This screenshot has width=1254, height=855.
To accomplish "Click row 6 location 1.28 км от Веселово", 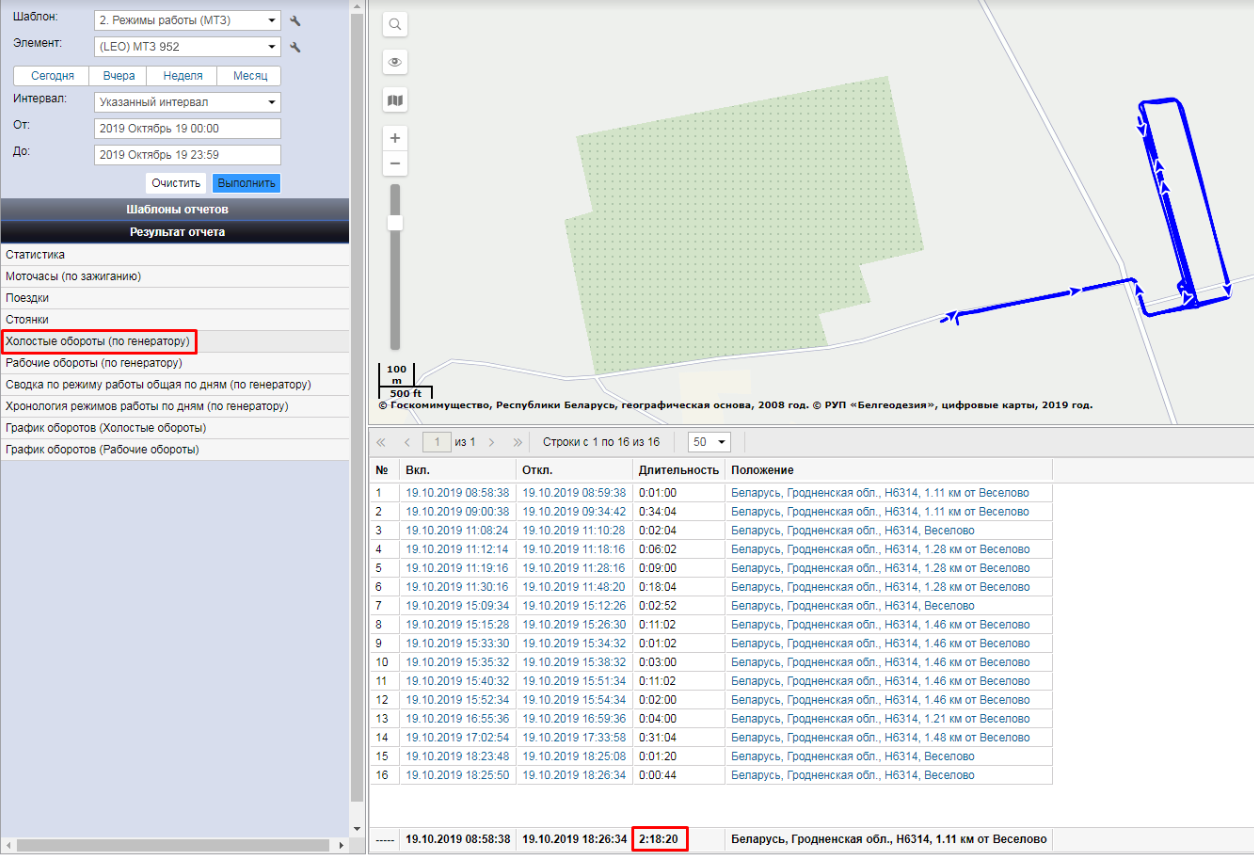I will click(x=880, y=587).
